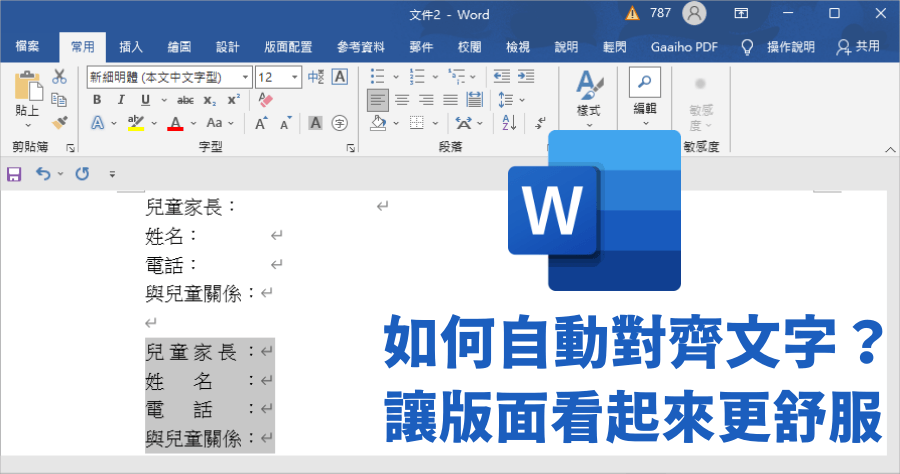900x474 pixels.
Task: Click the Bullets list icon
Action: [377, 76]
